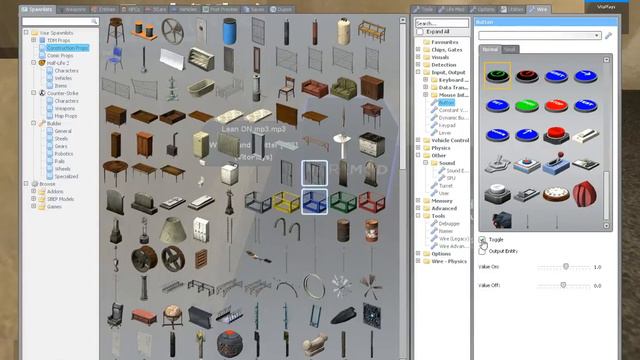The image size is (640, 360).
Task: Spawn the green armchair prop
Action: pos(343,88)
